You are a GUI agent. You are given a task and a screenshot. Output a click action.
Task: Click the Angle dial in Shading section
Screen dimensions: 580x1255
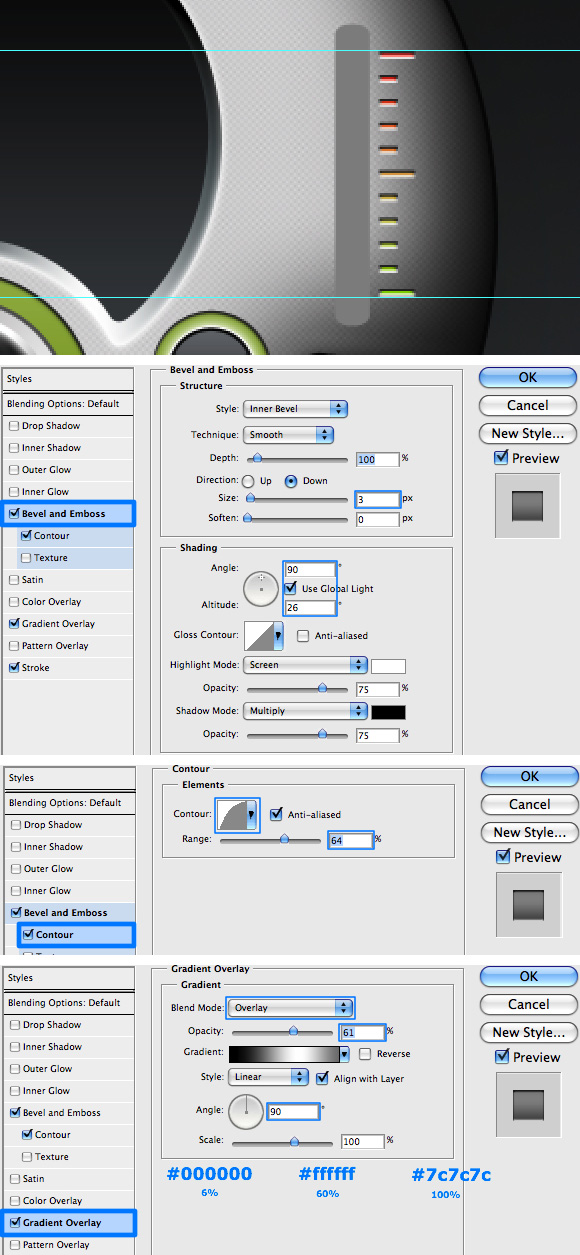point(261,587)
